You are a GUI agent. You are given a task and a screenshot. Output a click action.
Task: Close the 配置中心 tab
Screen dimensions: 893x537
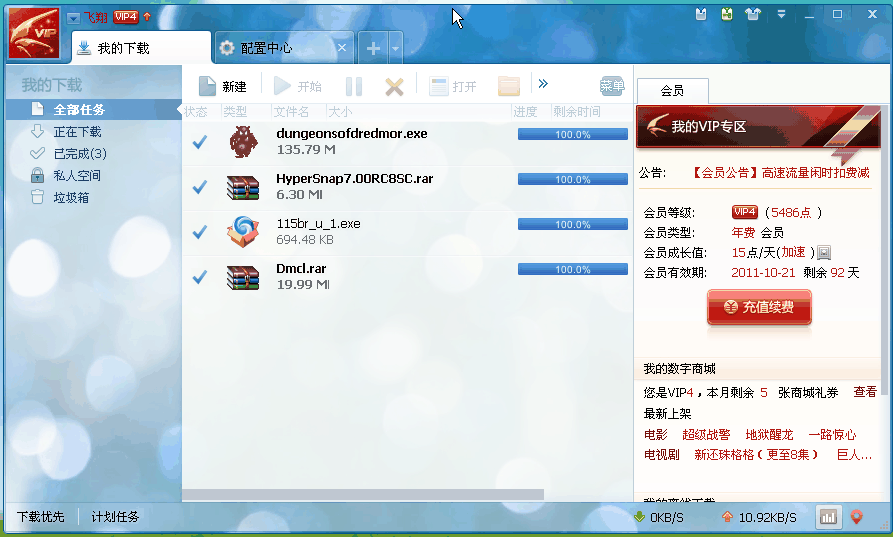(x=342, y=48)
